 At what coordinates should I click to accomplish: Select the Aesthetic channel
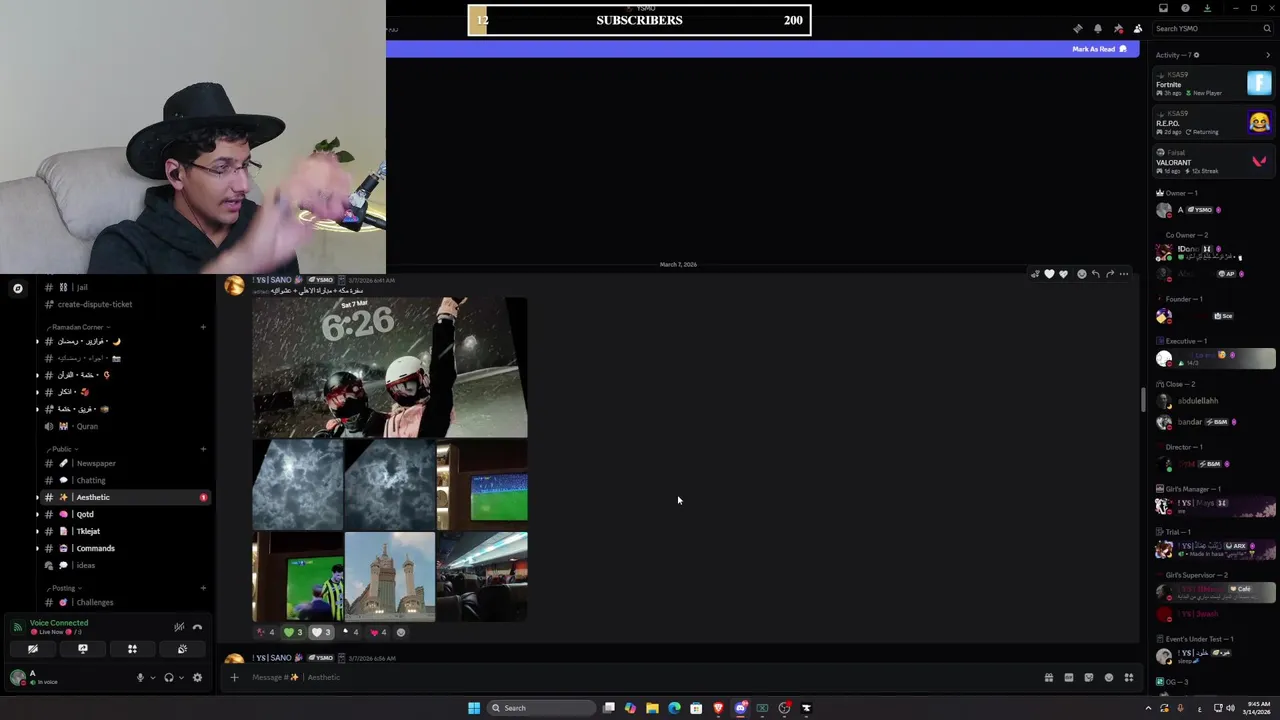(124, 497)
